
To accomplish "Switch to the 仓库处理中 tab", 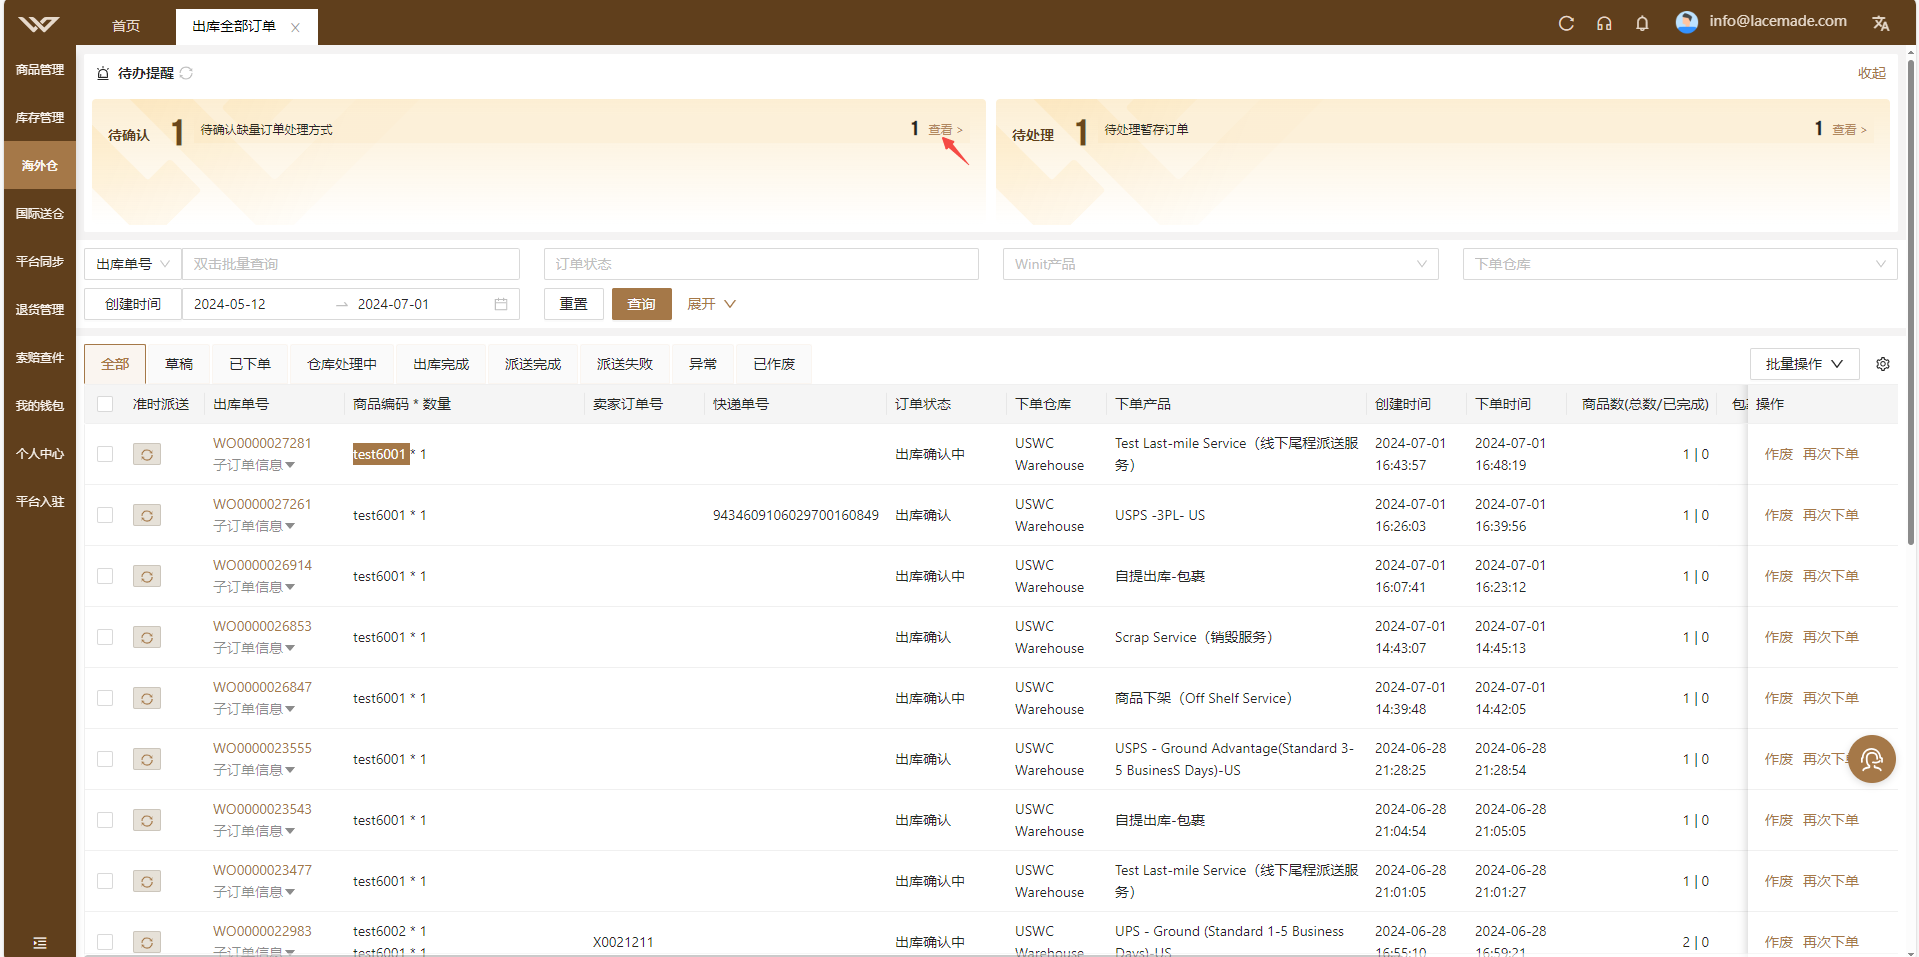I will [342, 364].
